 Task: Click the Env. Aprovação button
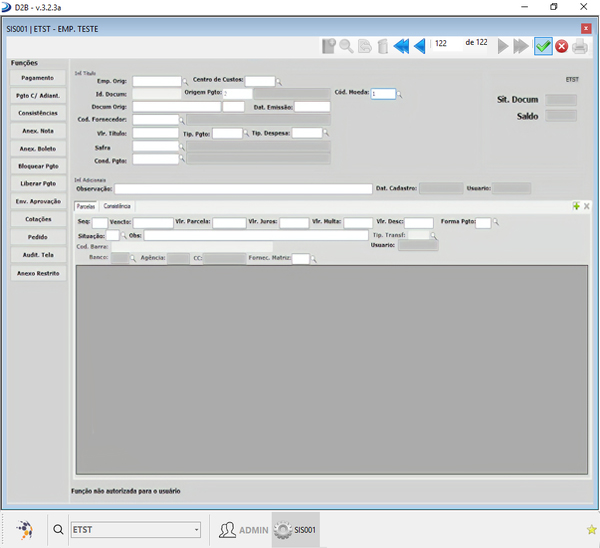[38, 201]
